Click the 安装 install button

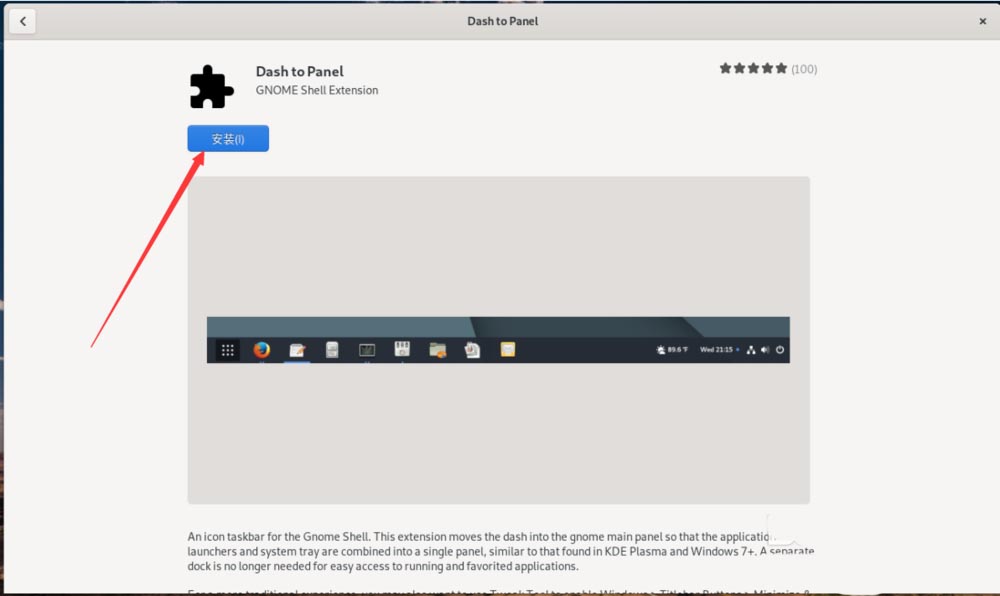coord(228,139)
